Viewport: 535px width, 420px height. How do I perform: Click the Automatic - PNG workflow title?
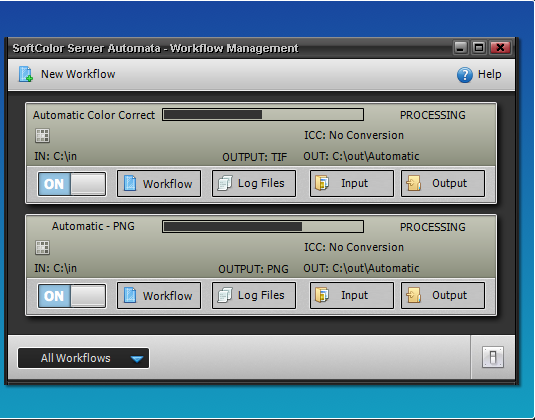point(93,226)
